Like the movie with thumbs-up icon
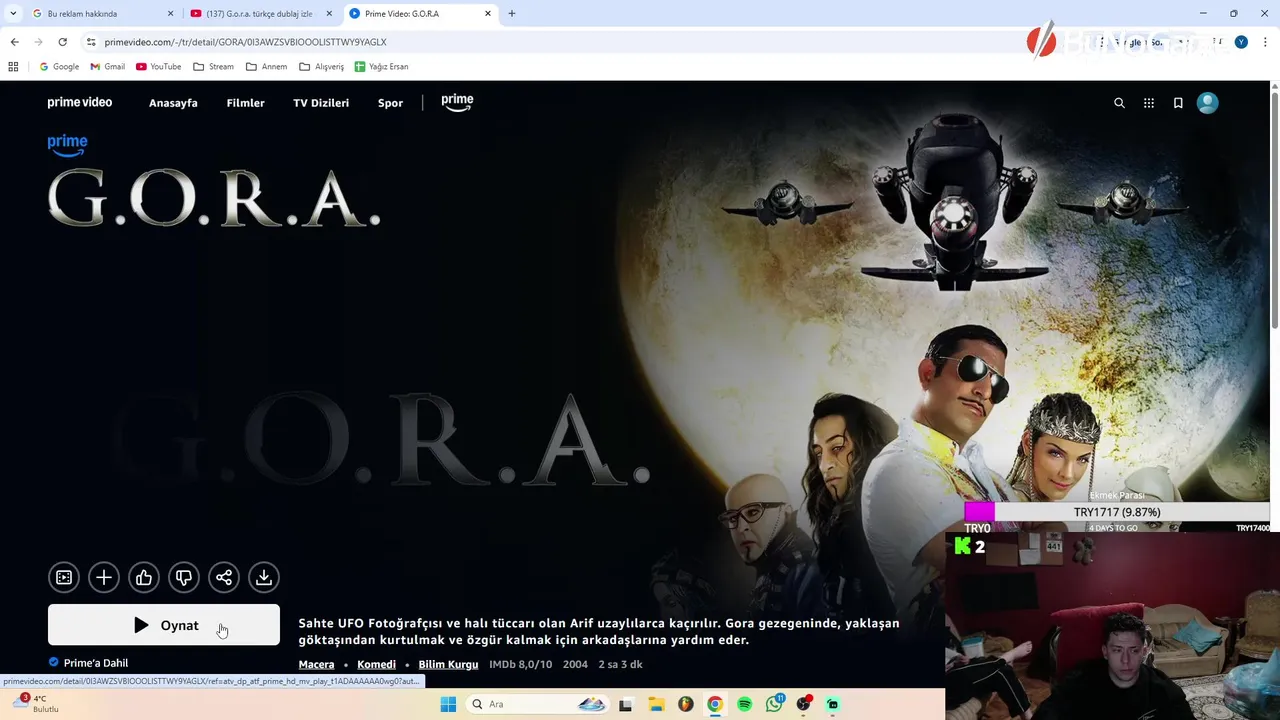The image size is (1280, 720). [x=144, y=577]
